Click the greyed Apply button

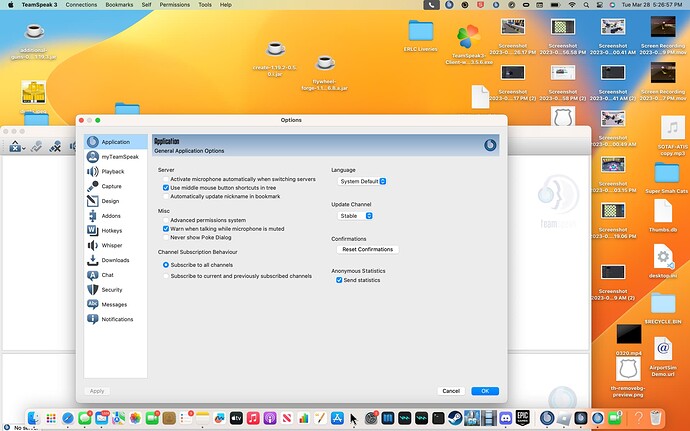pos(97,391)
